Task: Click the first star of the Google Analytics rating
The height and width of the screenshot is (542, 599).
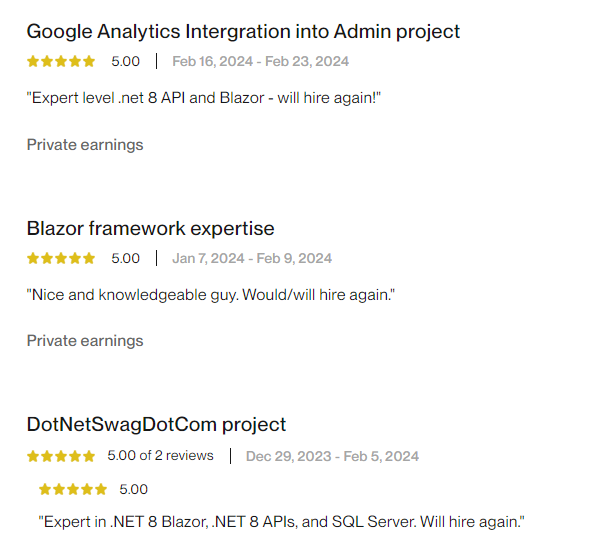Action: (x=33, y=61)
